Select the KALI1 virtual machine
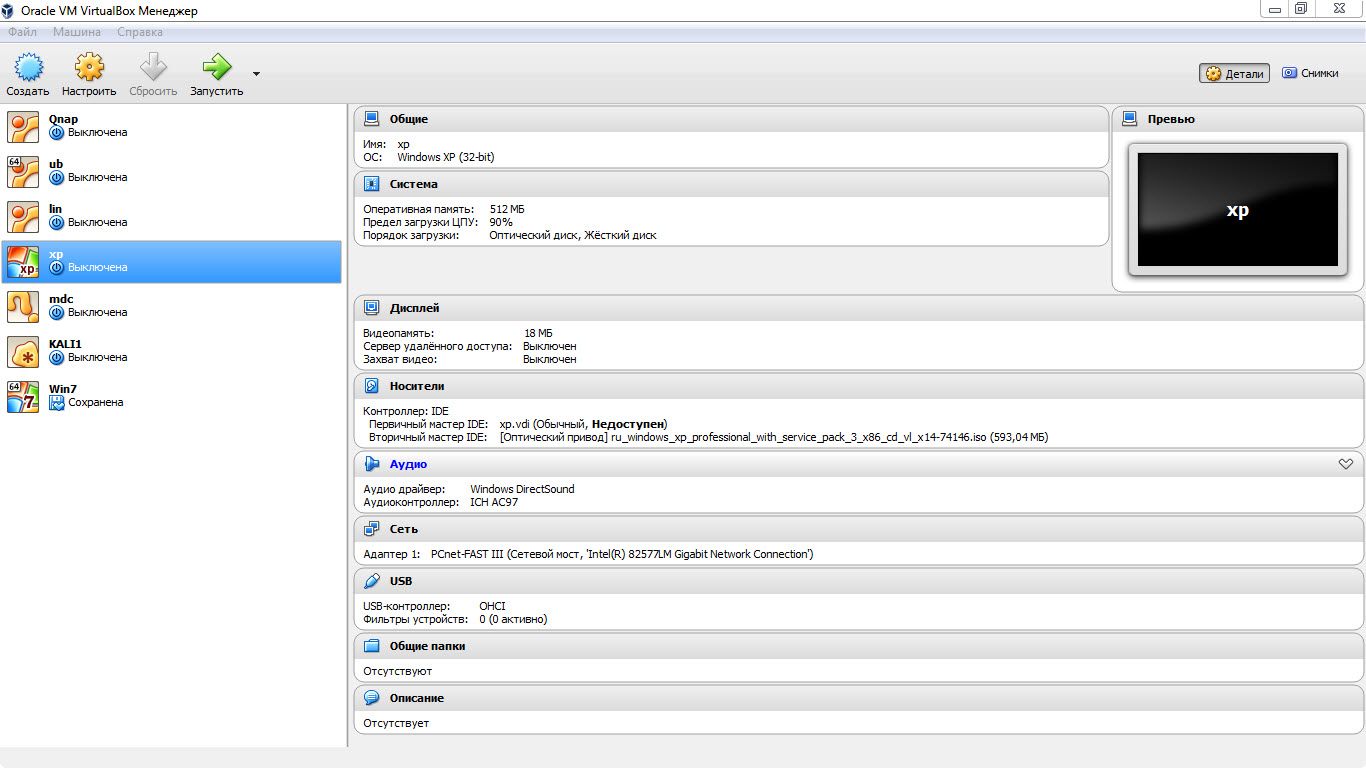This screenshot has width=1366, height=768. point(172,352)
